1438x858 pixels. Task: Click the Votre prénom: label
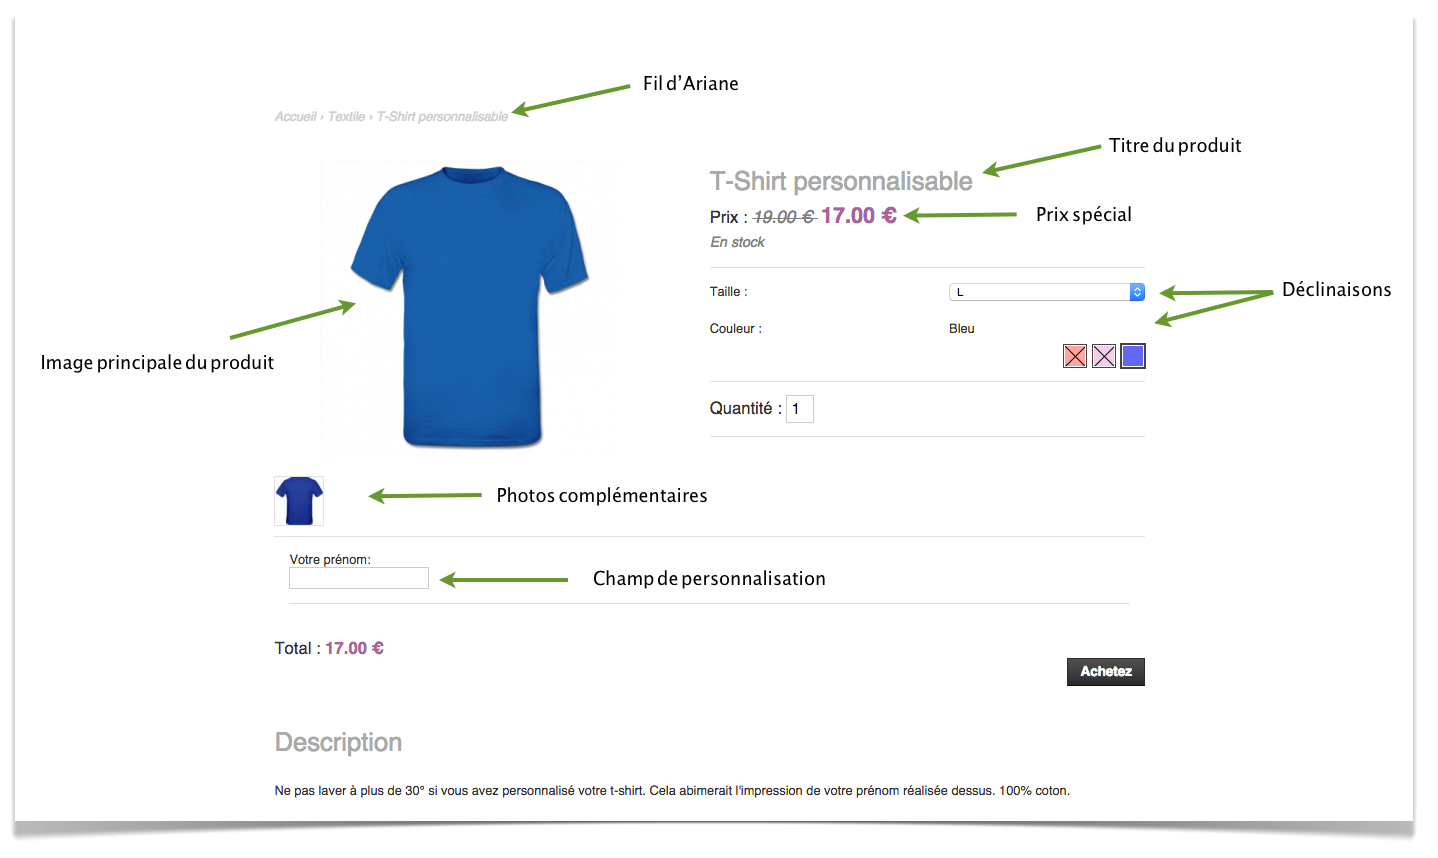click(x=330, y=560)
